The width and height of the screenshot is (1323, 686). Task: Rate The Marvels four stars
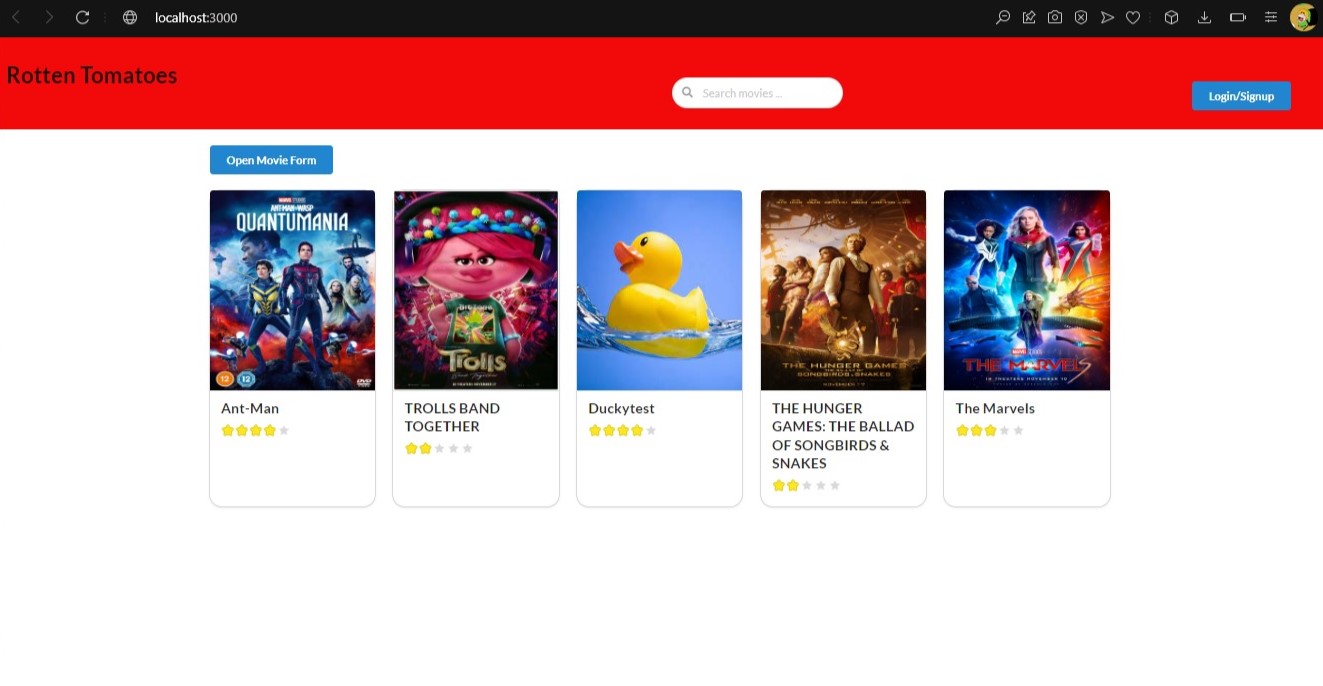click(x=1005, y=430)
